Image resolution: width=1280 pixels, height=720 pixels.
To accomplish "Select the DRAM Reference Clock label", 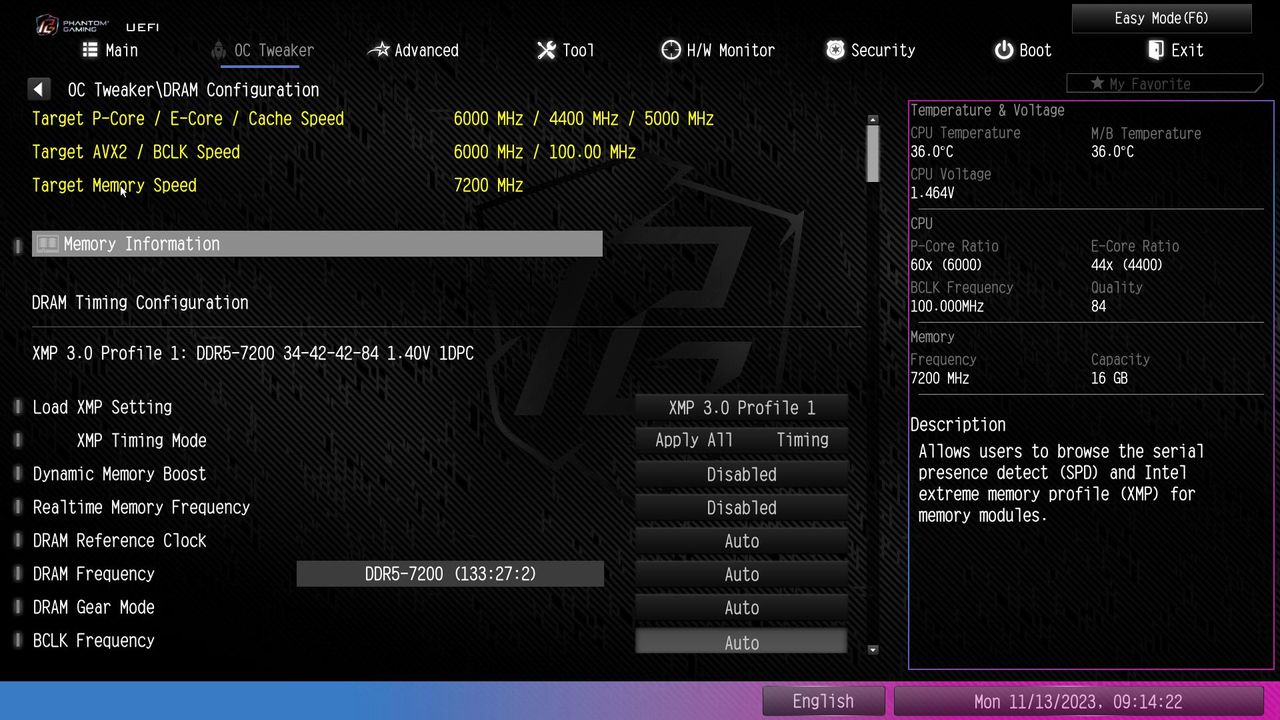I will point(119,541).
